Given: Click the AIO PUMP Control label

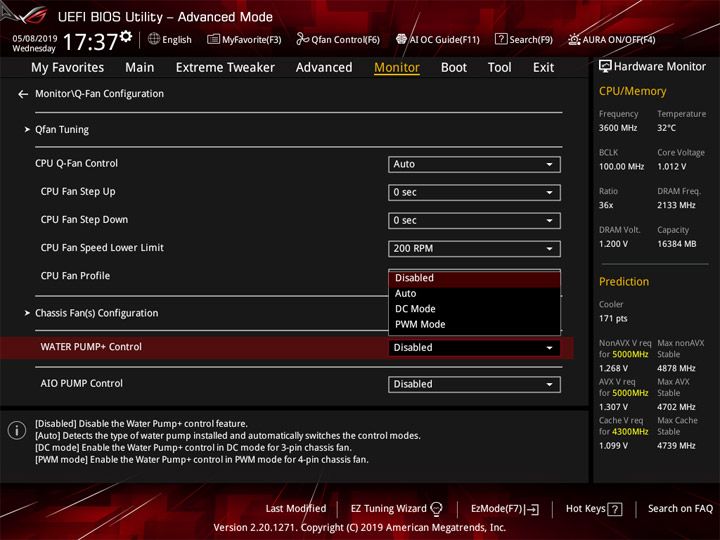Looking at the screenshot, I should (81, 383).
